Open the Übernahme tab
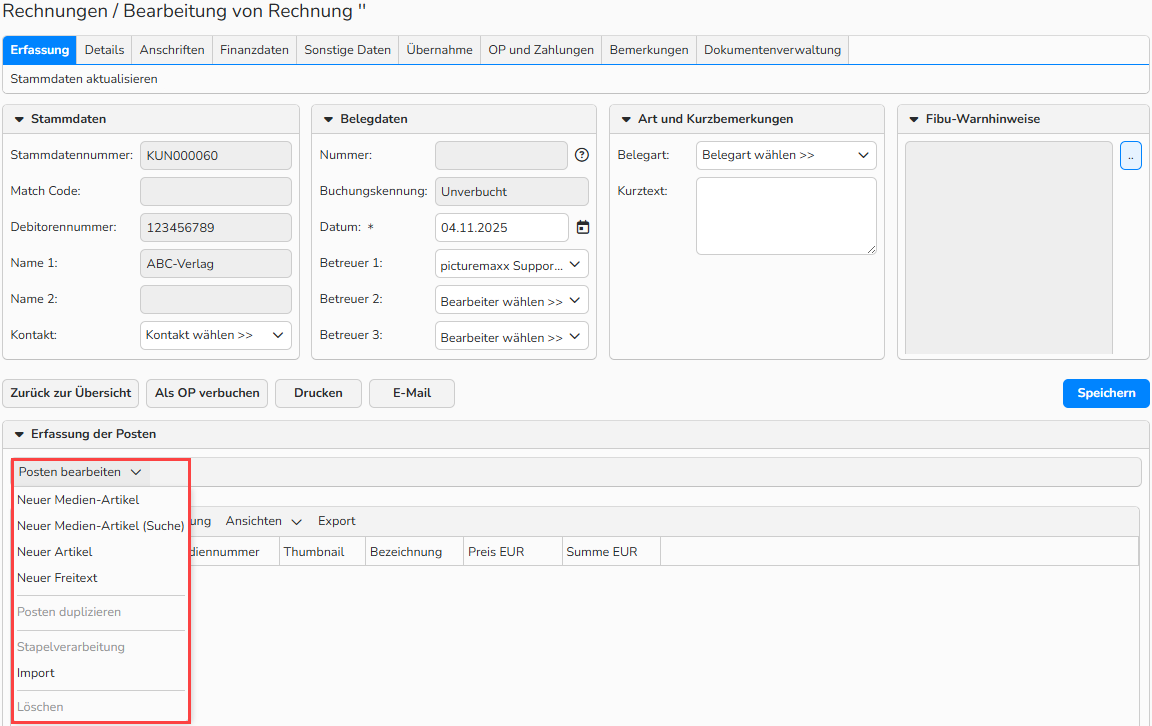1152x726 pixels. (439, 50)
